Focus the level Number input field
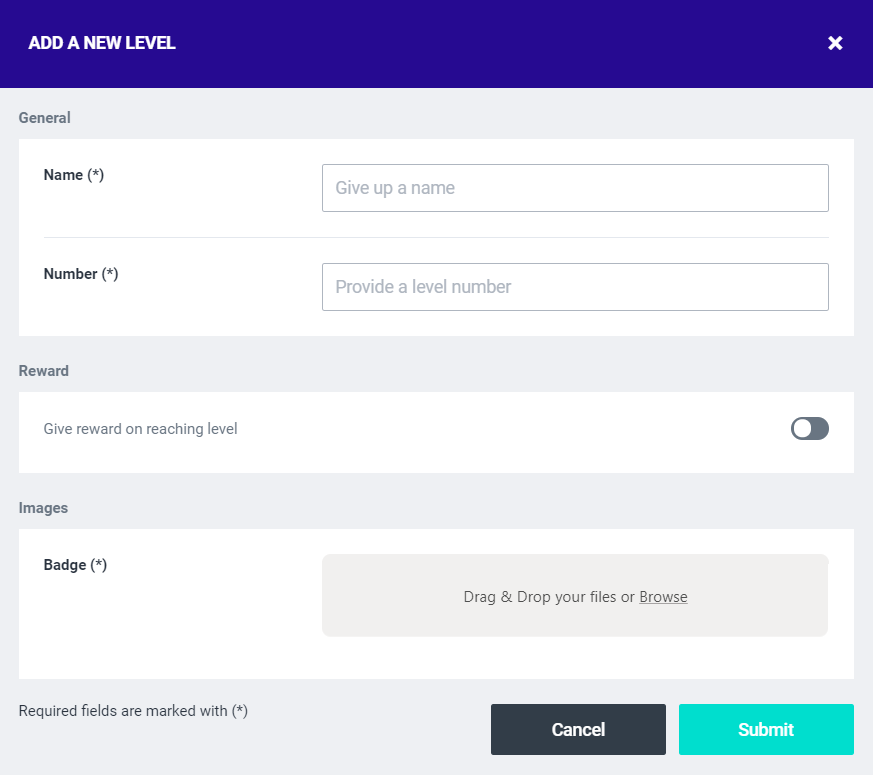 575,287
